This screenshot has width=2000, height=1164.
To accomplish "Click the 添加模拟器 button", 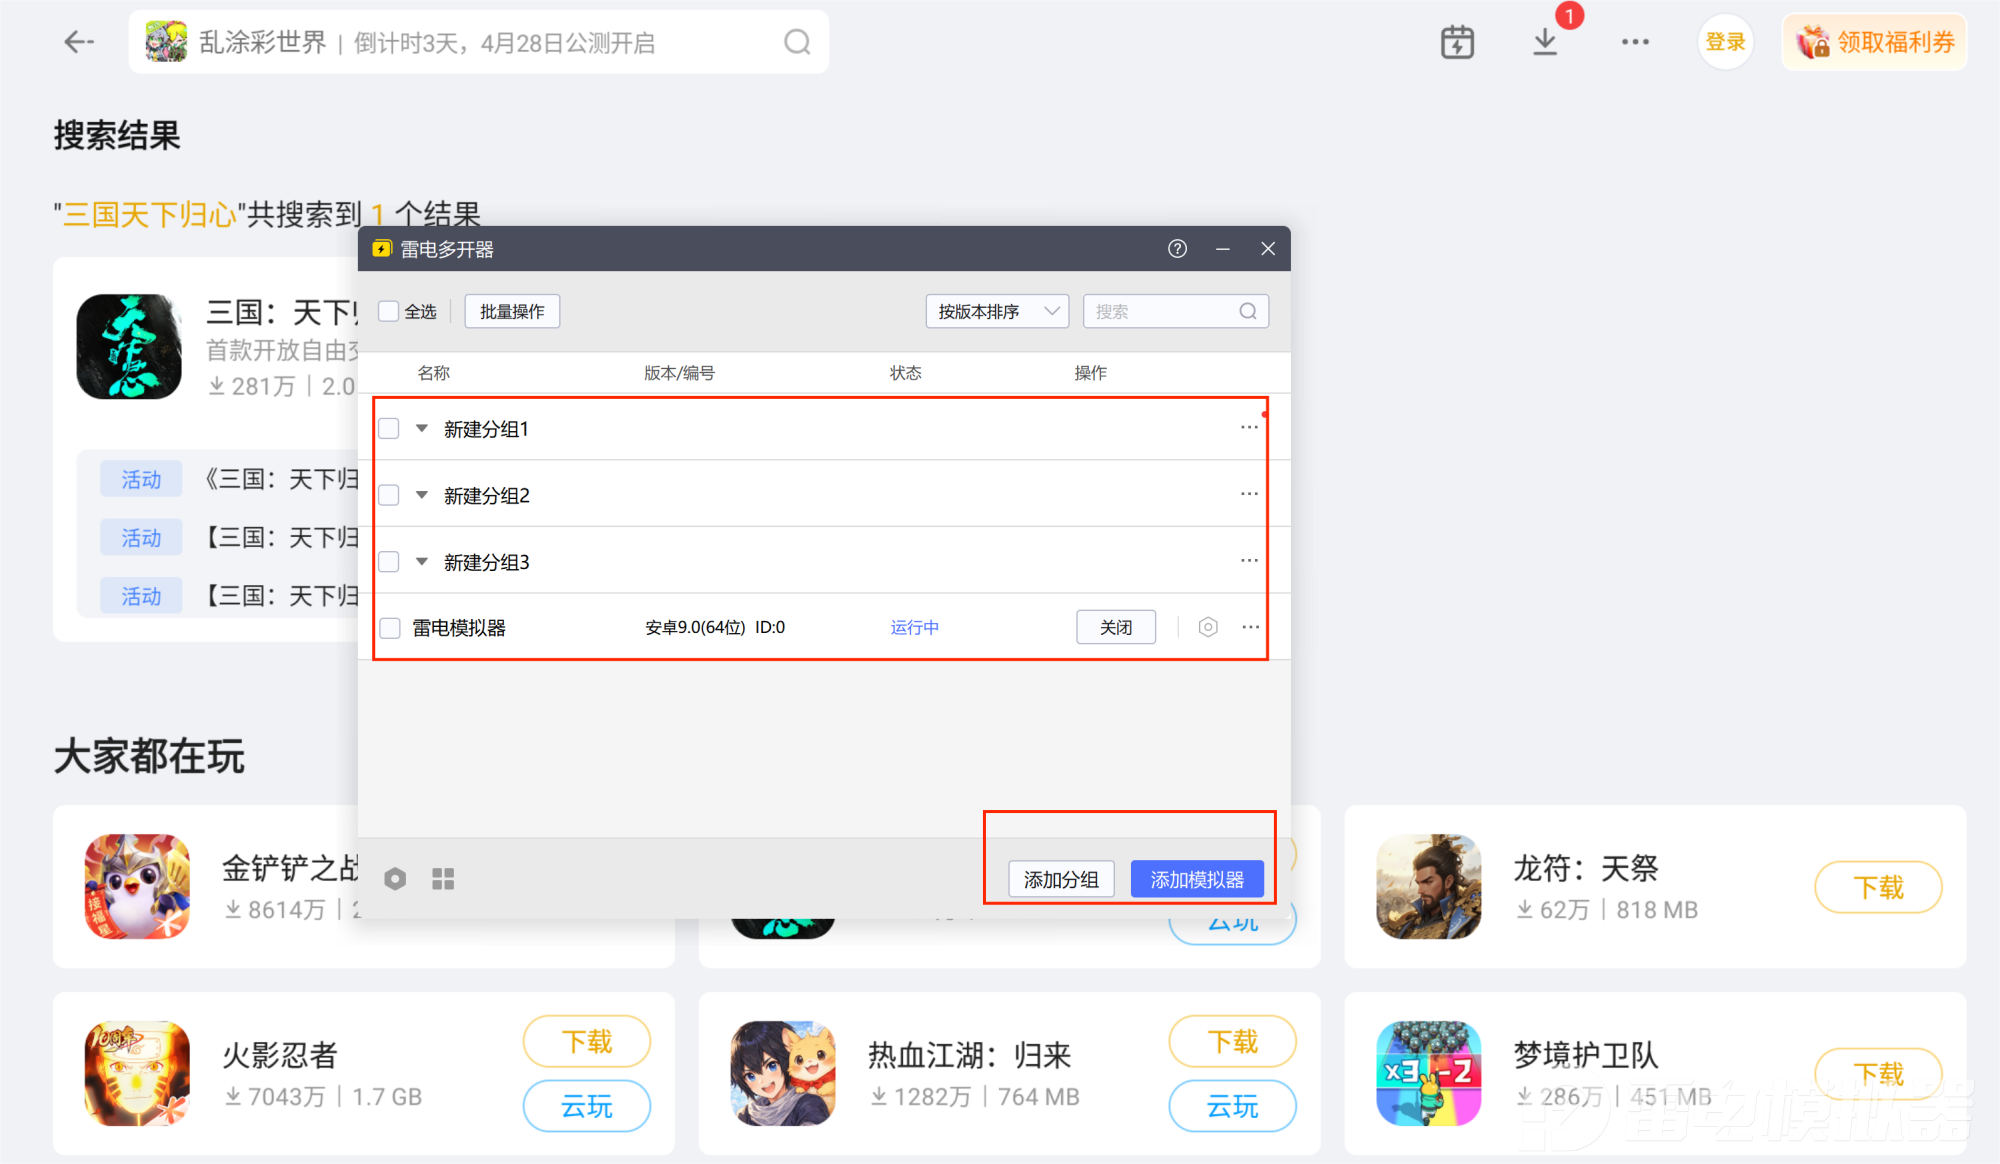I will click(1197, 879).
